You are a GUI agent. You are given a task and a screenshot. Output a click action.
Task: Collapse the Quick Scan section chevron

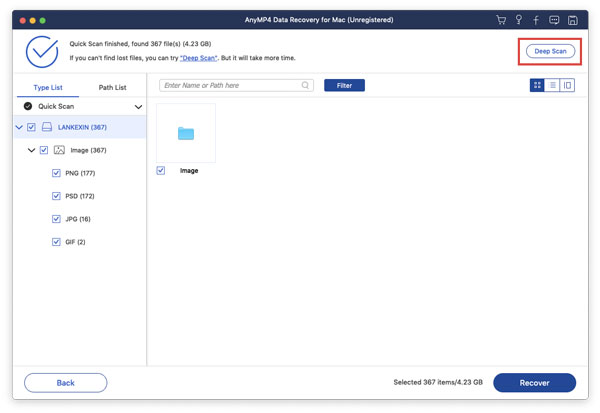coord(138,107)
